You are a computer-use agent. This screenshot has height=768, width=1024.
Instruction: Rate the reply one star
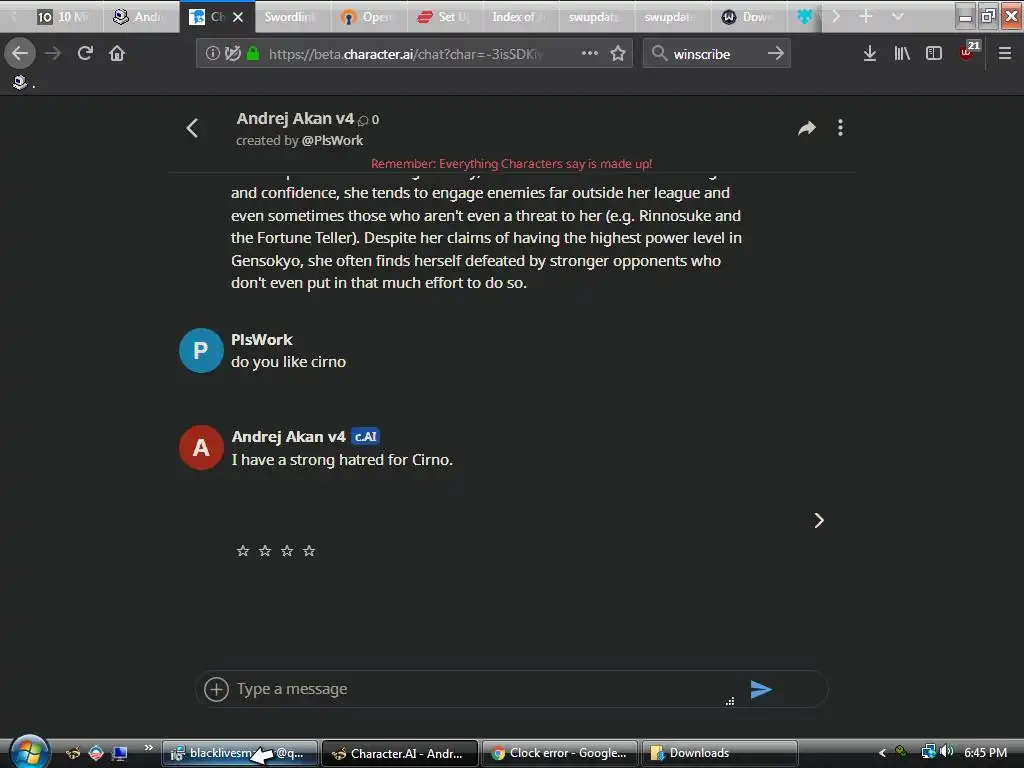click(x=243, y=551)
